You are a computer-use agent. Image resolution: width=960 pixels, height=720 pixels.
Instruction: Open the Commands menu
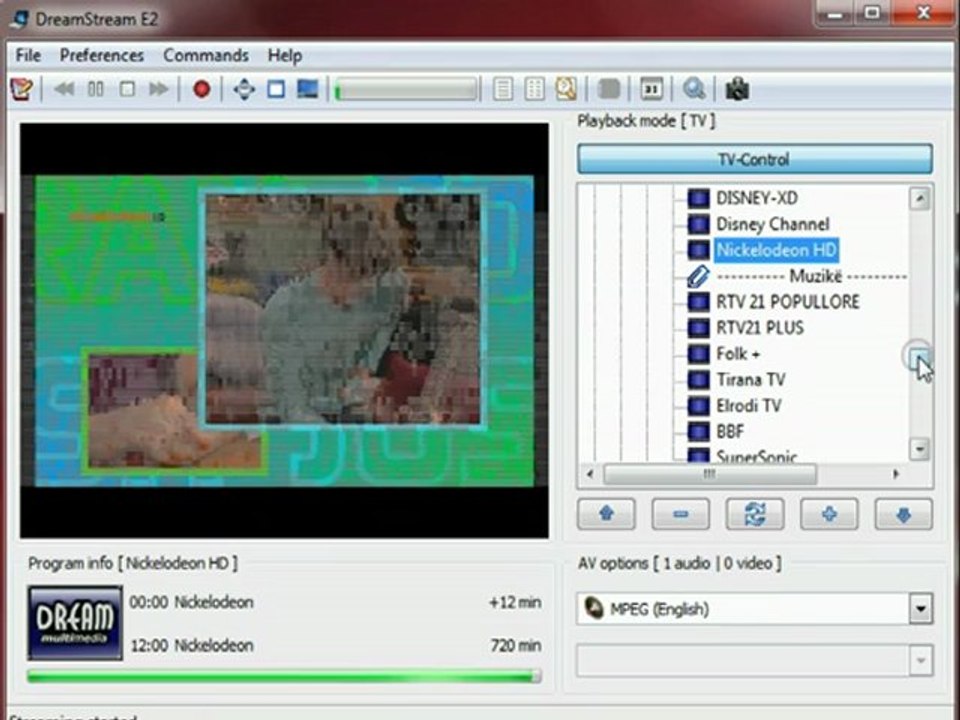coord(206,55)
